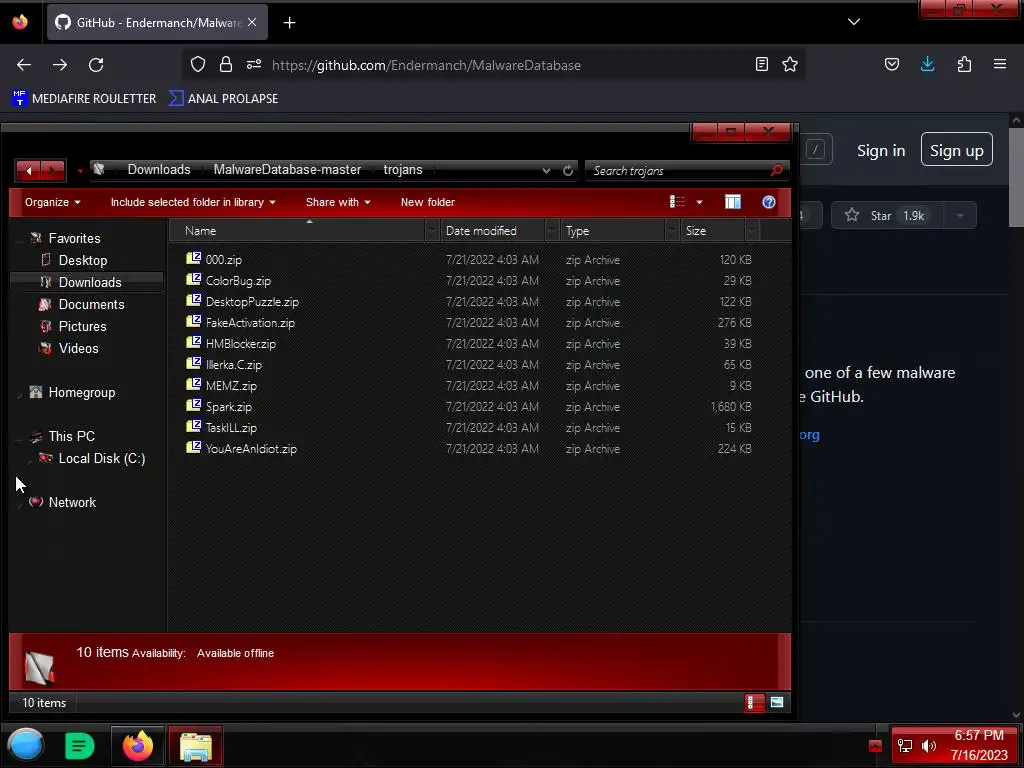Screen dimensions: 1024x768
Task: Click the GitHub page vertical scrollbar
Action: 1016,178
